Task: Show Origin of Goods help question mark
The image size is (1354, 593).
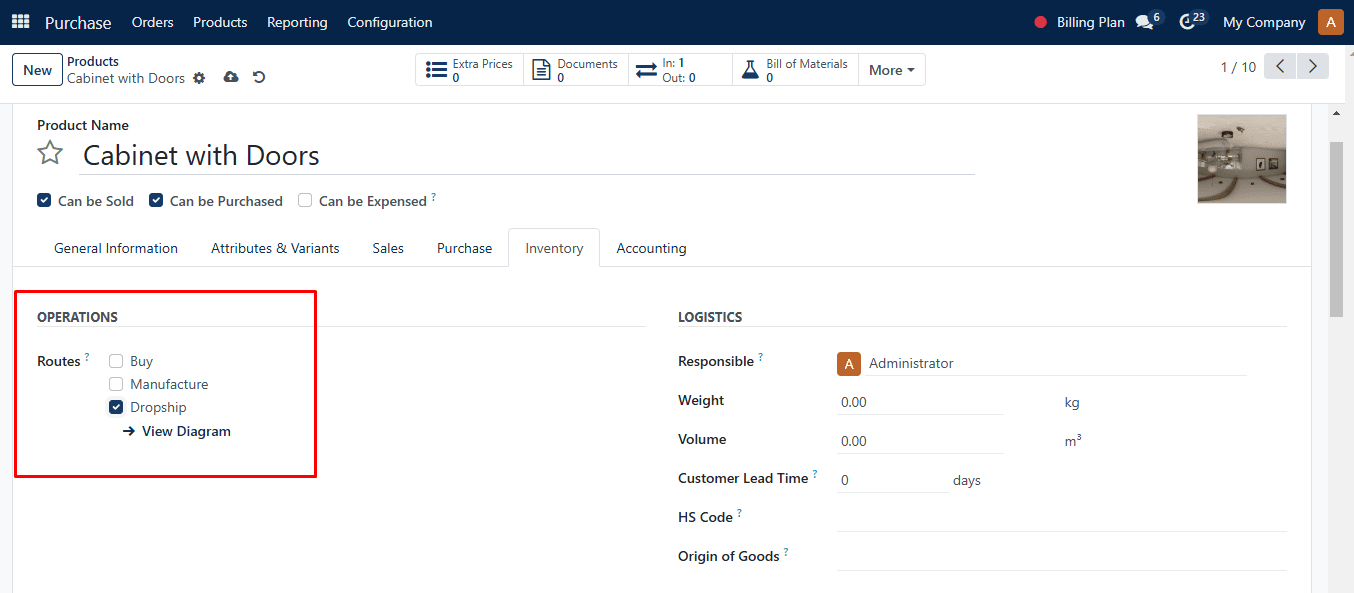Action: click(x=786, y=552)
